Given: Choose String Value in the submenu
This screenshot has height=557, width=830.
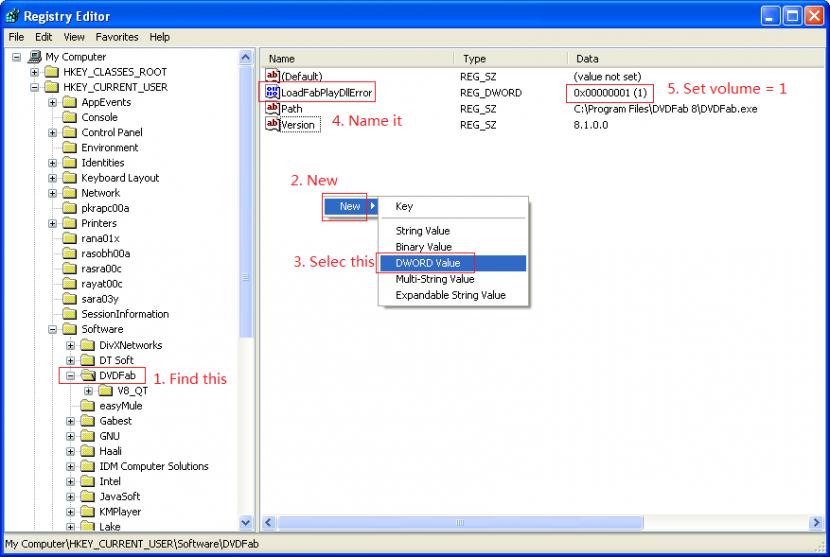Looking at the screenshot, I should [453, 231].
